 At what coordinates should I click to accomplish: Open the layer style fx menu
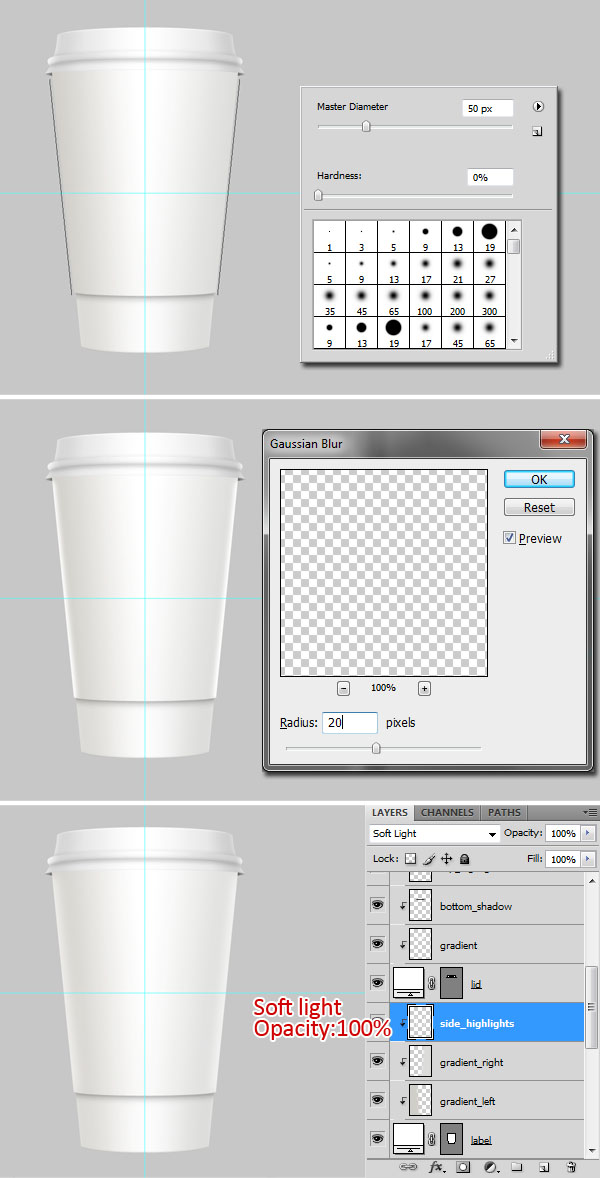[x=437, y=1166]
